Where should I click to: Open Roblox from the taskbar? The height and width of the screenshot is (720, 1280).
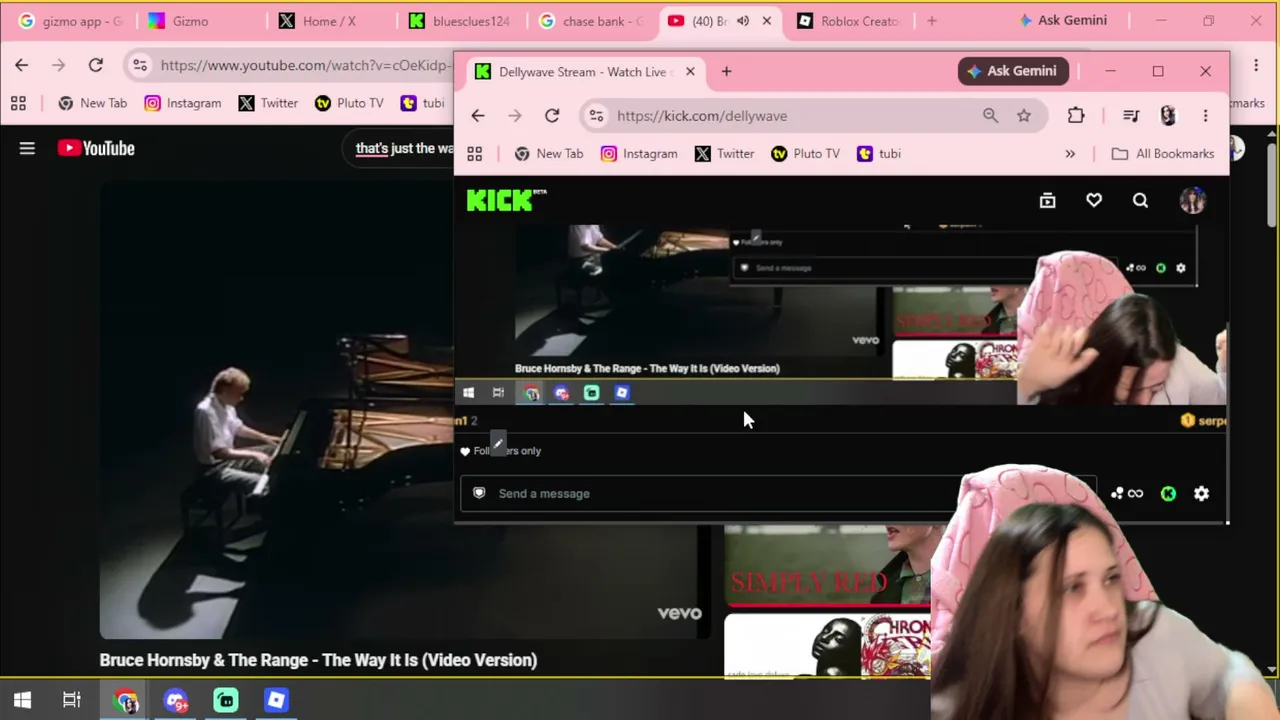coord(276,700)
